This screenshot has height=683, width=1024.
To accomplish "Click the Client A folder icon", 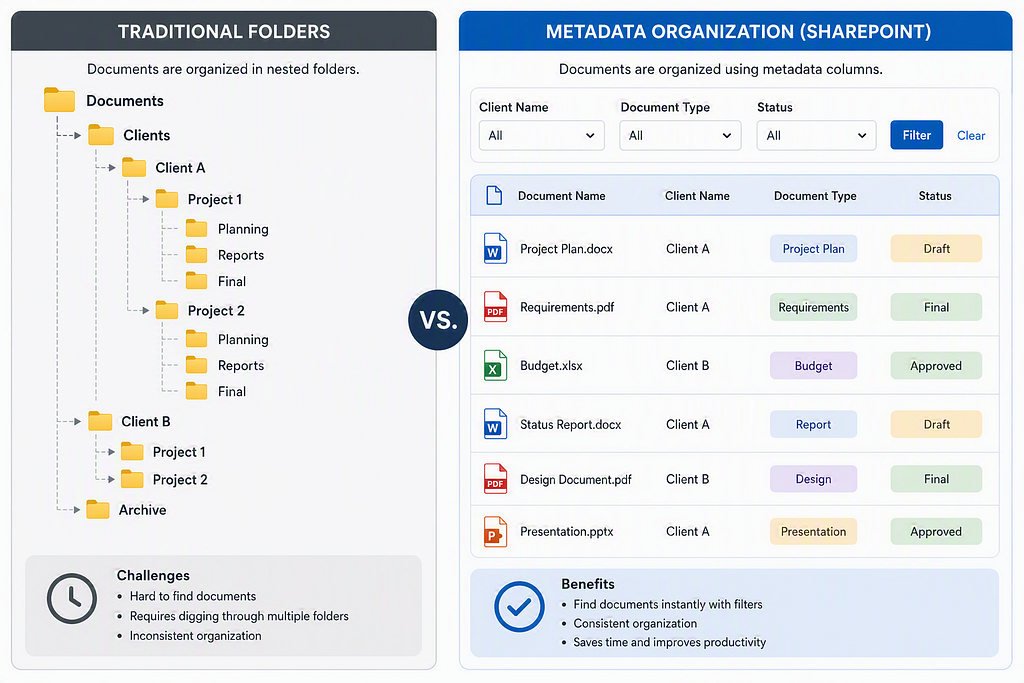I will click(134, 167).
